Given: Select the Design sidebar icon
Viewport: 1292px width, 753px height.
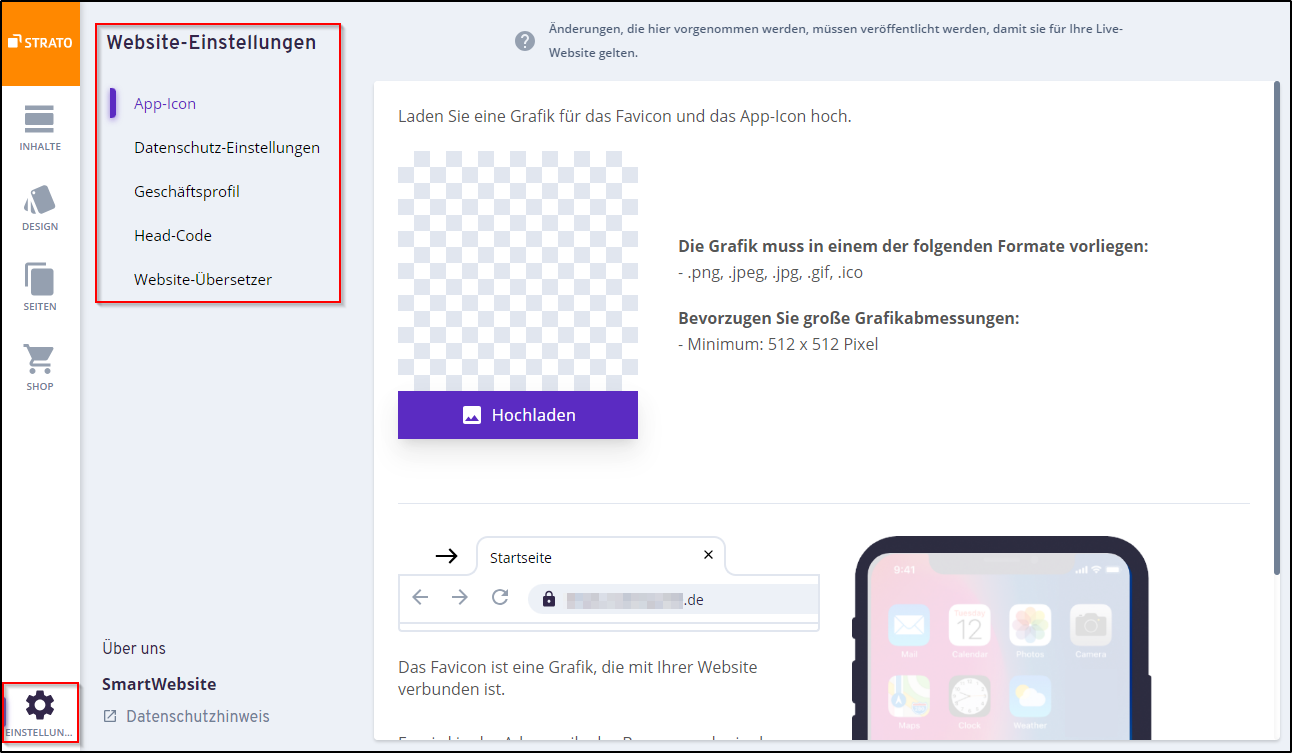Looking at the screenshot, I should [40, 205].
